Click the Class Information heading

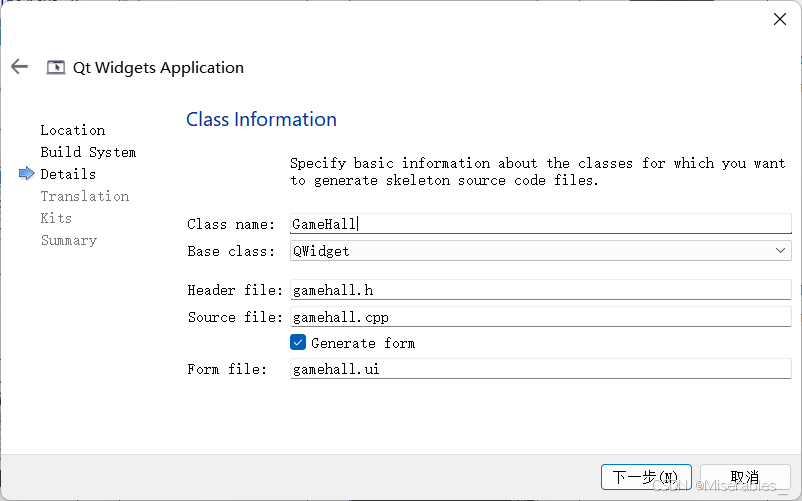tap(261, 119)
